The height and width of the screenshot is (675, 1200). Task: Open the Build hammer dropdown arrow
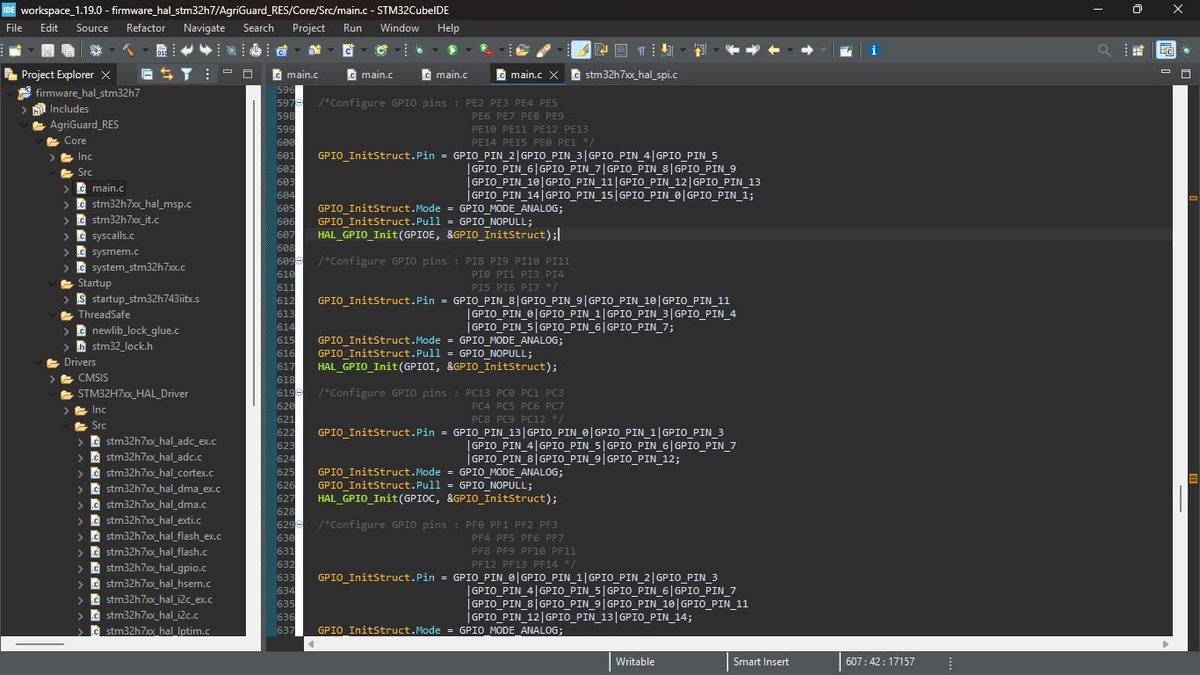tap(145, 50)
